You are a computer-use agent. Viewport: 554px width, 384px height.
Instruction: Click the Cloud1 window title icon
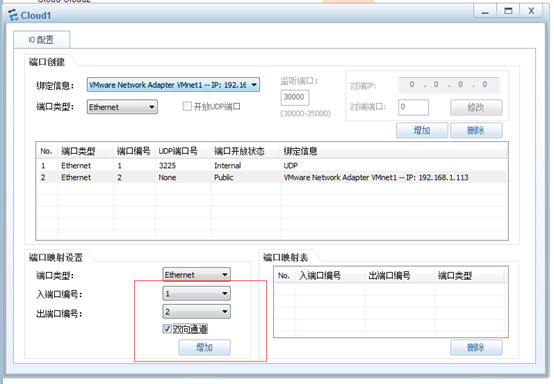[x=13, y=15]
